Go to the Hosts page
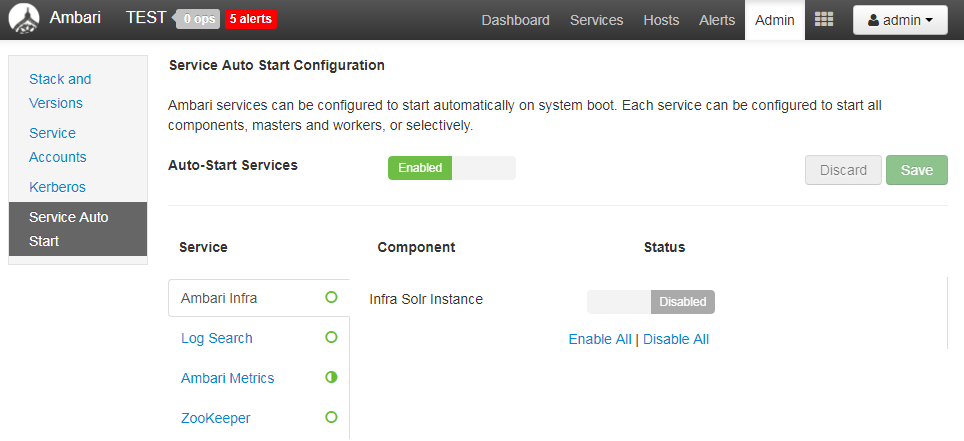Image resolution: width=964 pixels, height=441 pixels. pyautogui.click(x=661, y=20)
